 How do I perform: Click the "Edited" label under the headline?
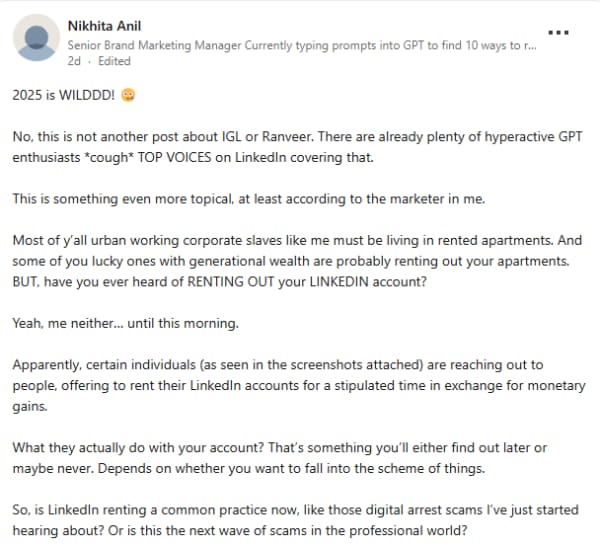click(x=114, y=61)
